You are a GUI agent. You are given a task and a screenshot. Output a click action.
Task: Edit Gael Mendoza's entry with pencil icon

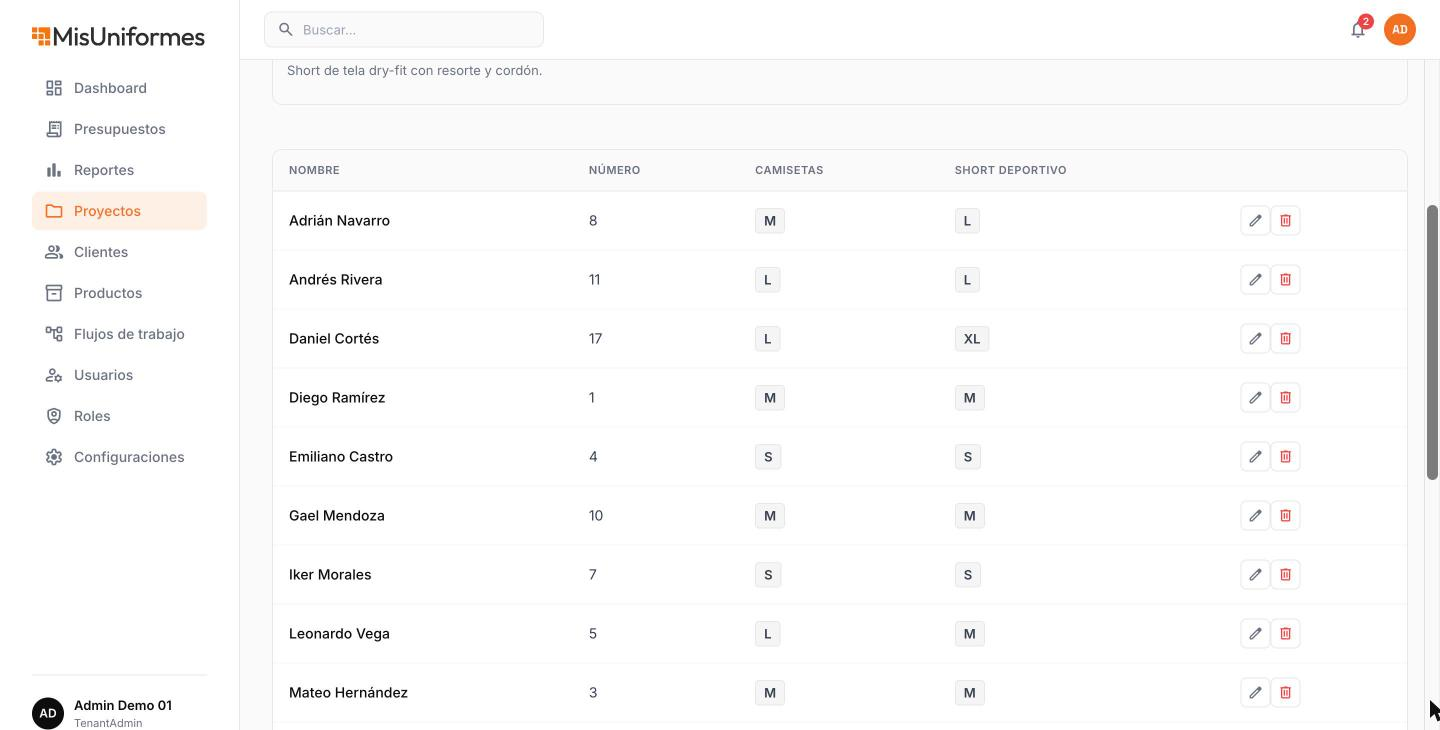1255,515
